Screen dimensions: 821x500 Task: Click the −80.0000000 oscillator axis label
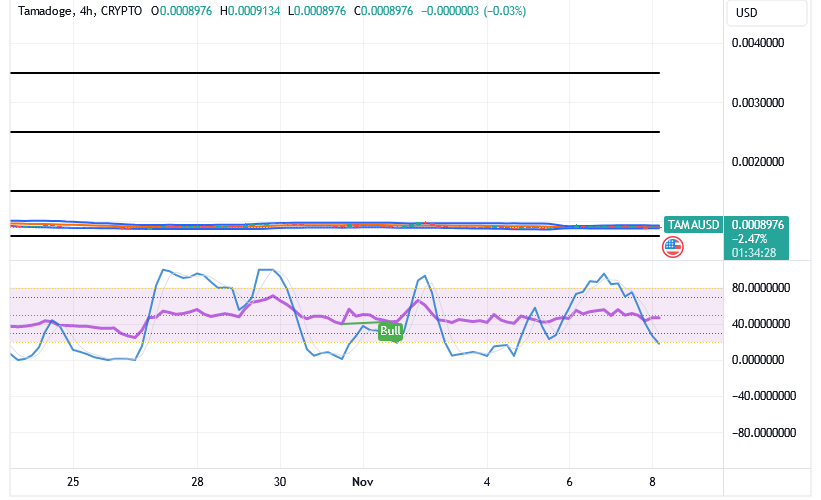[x=763, y=432]
